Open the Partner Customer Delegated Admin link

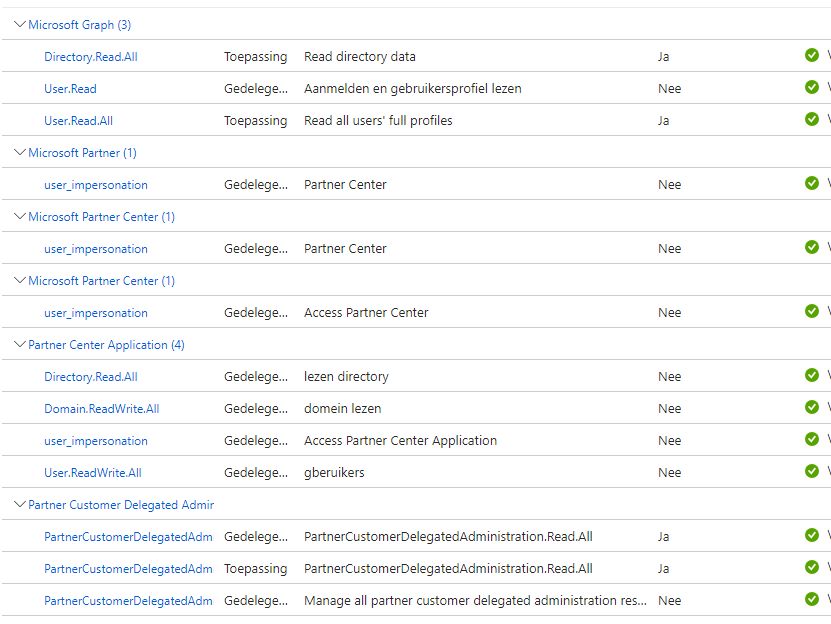tap(121, 505)
